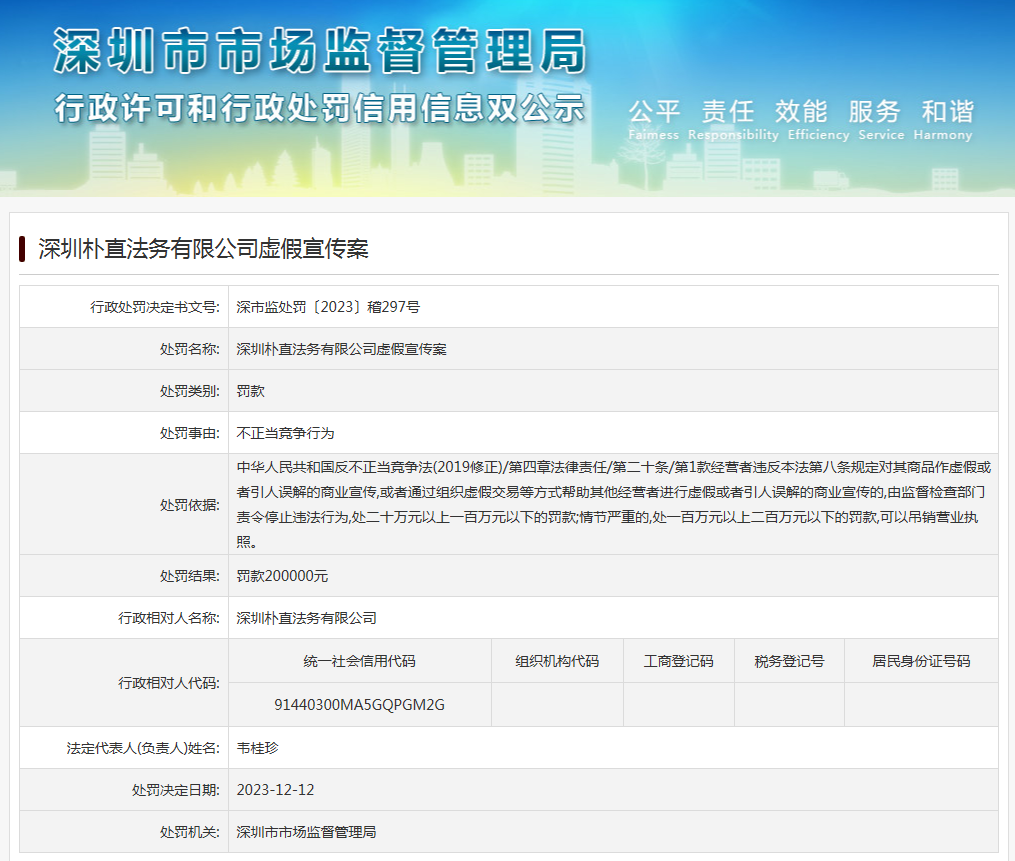The width and height of the screenshot is (1015, 861).
Task: Click the decision number 深市监处罚〔2023〕稽297号
Action: point(328,307)
